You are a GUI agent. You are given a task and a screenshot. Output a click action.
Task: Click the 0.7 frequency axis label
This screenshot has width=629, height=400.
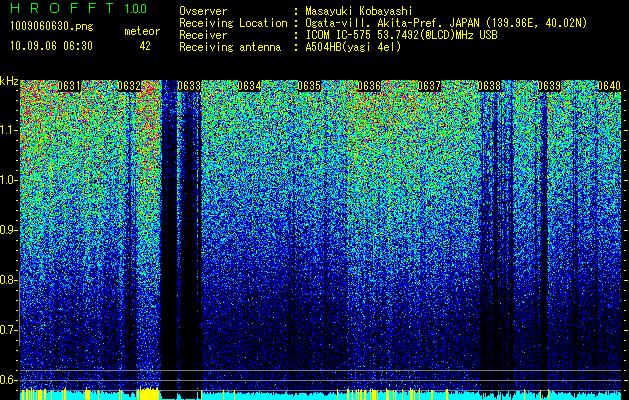(8, 330)
